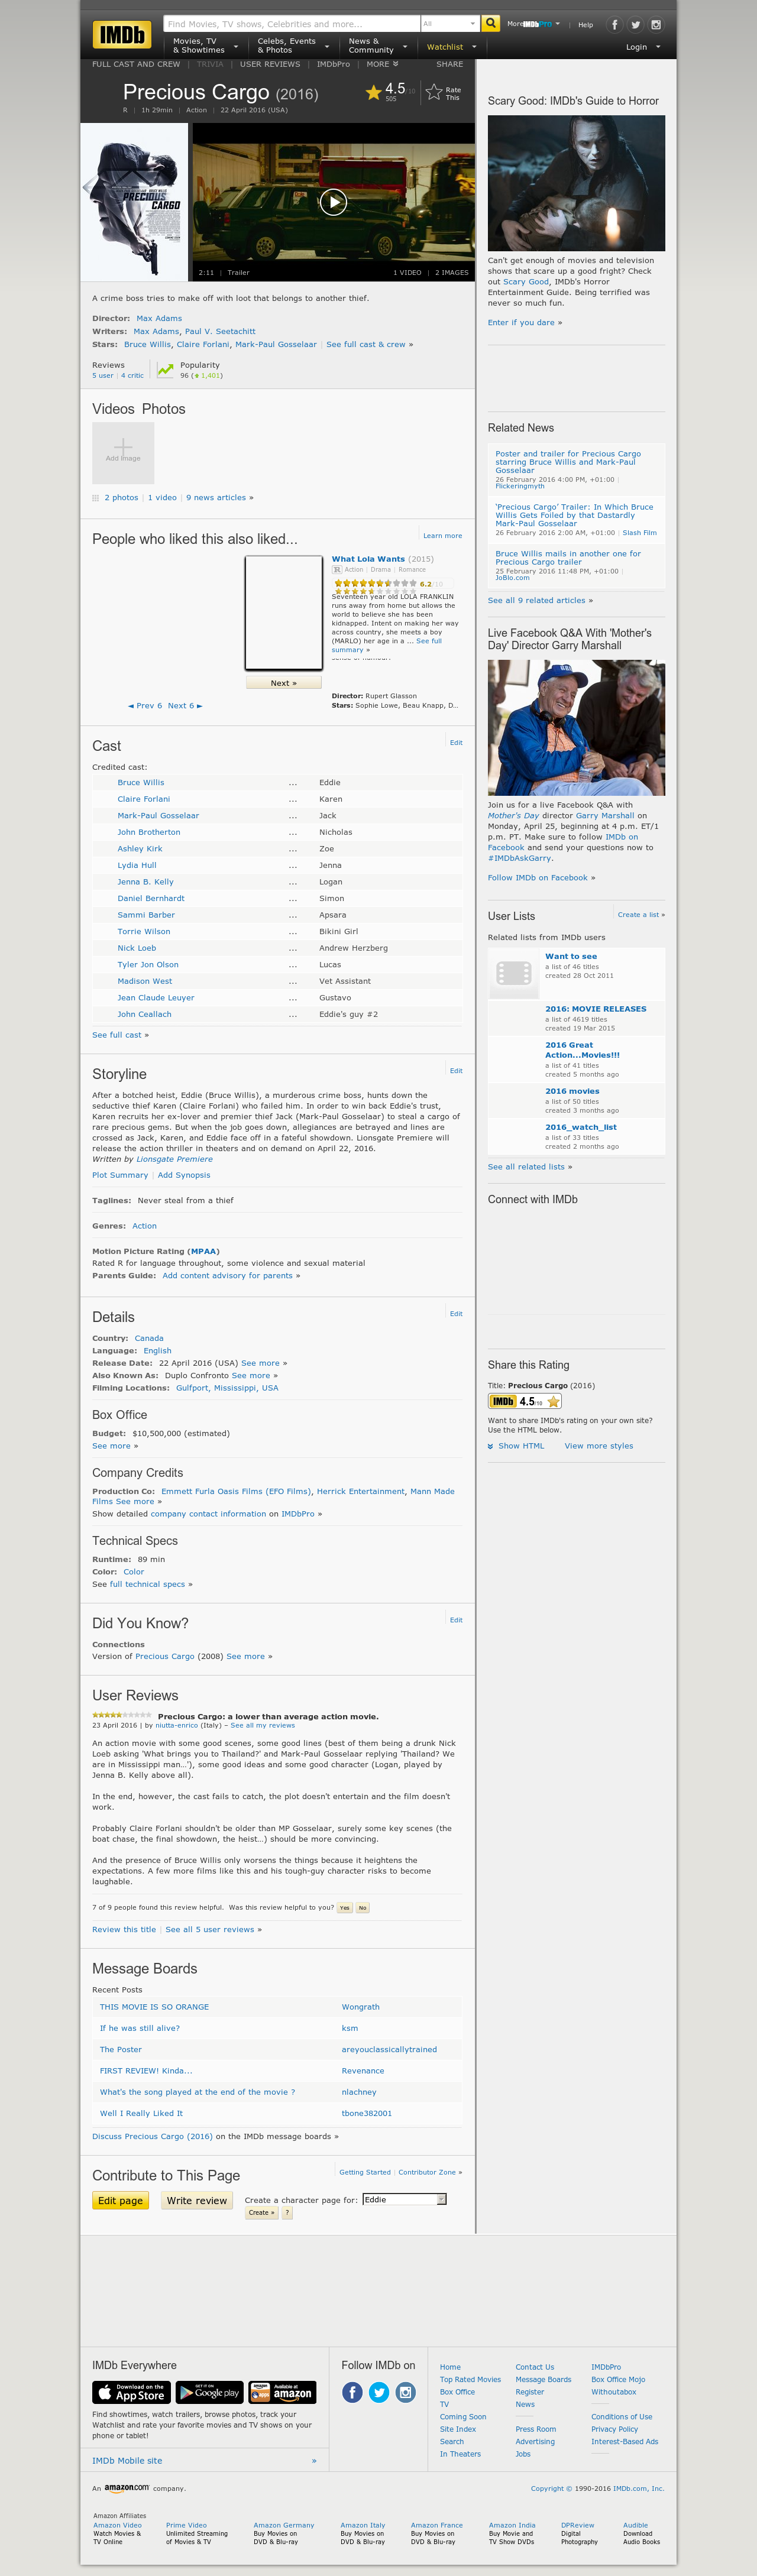Screen dimensions: 757x2576
Task: Click the yellow search magnifier button
Action: click(x=490, y=23)
